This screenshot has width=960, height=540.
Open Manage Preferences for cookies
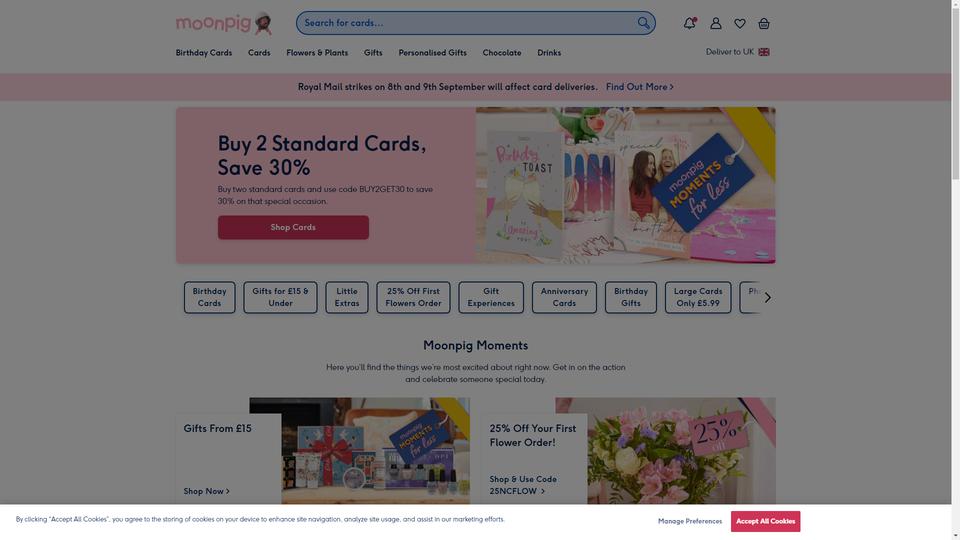coord(690,521)
